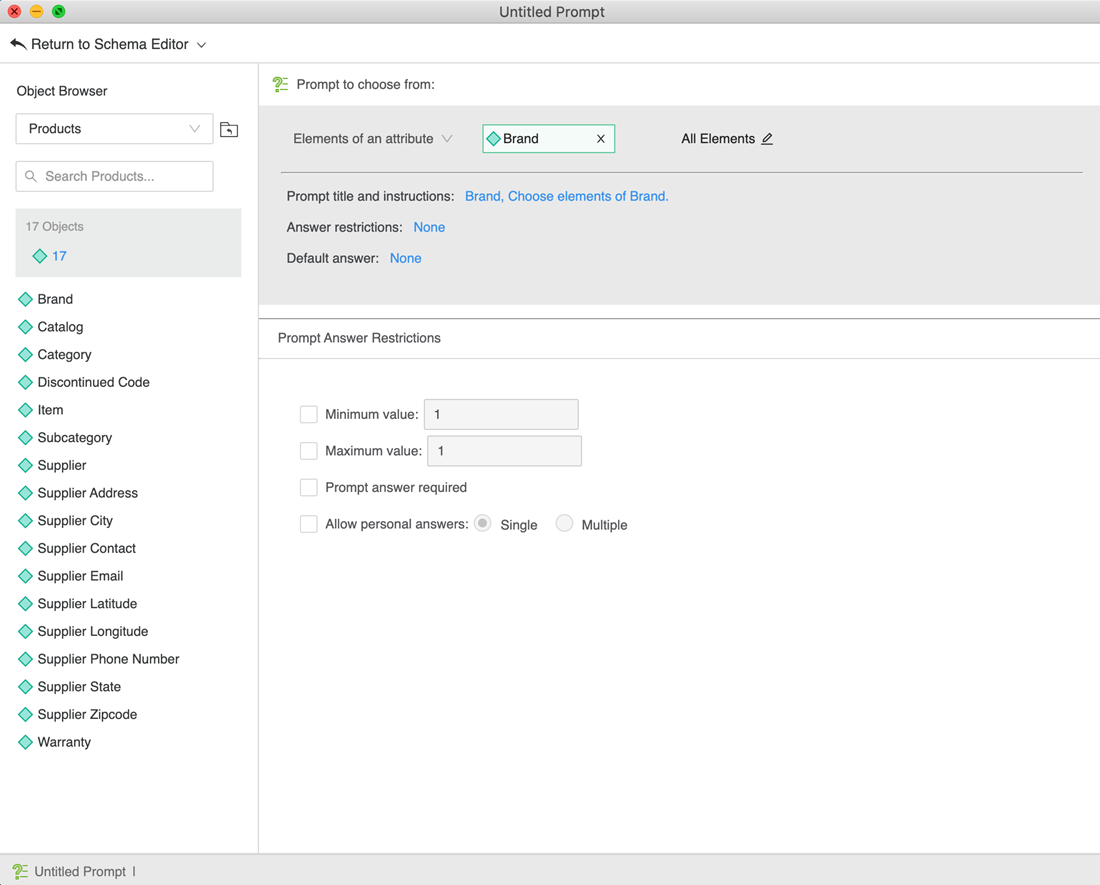Click the Search Products input field

point(115,176)
